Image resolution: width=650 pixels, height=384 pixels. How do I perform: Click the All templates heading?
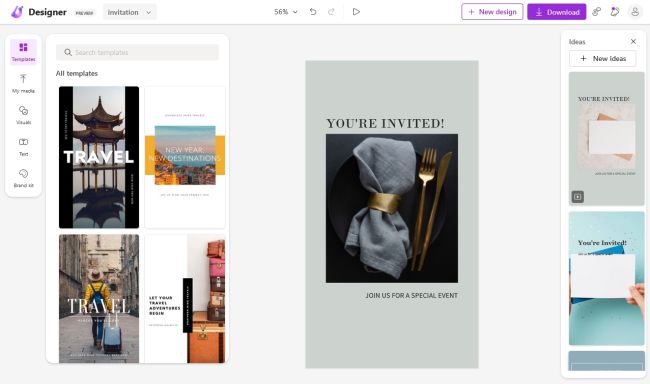77,73
